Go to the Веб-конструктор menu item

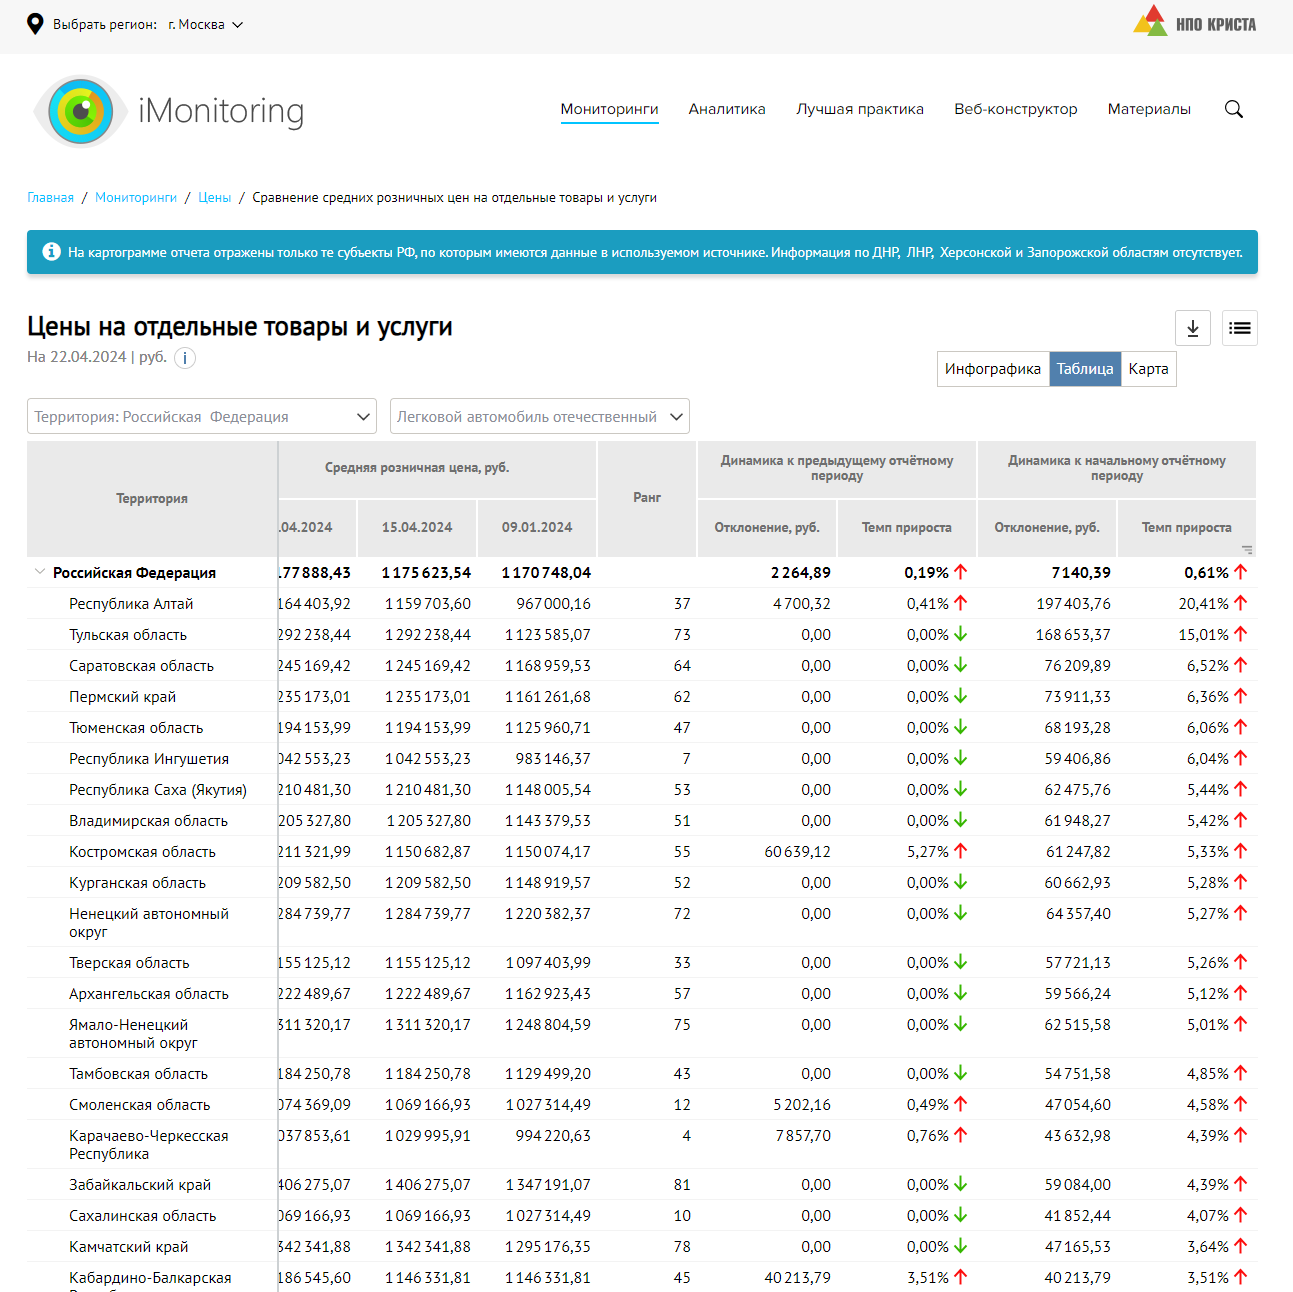pyautogui.click(x=1015, y=109)
